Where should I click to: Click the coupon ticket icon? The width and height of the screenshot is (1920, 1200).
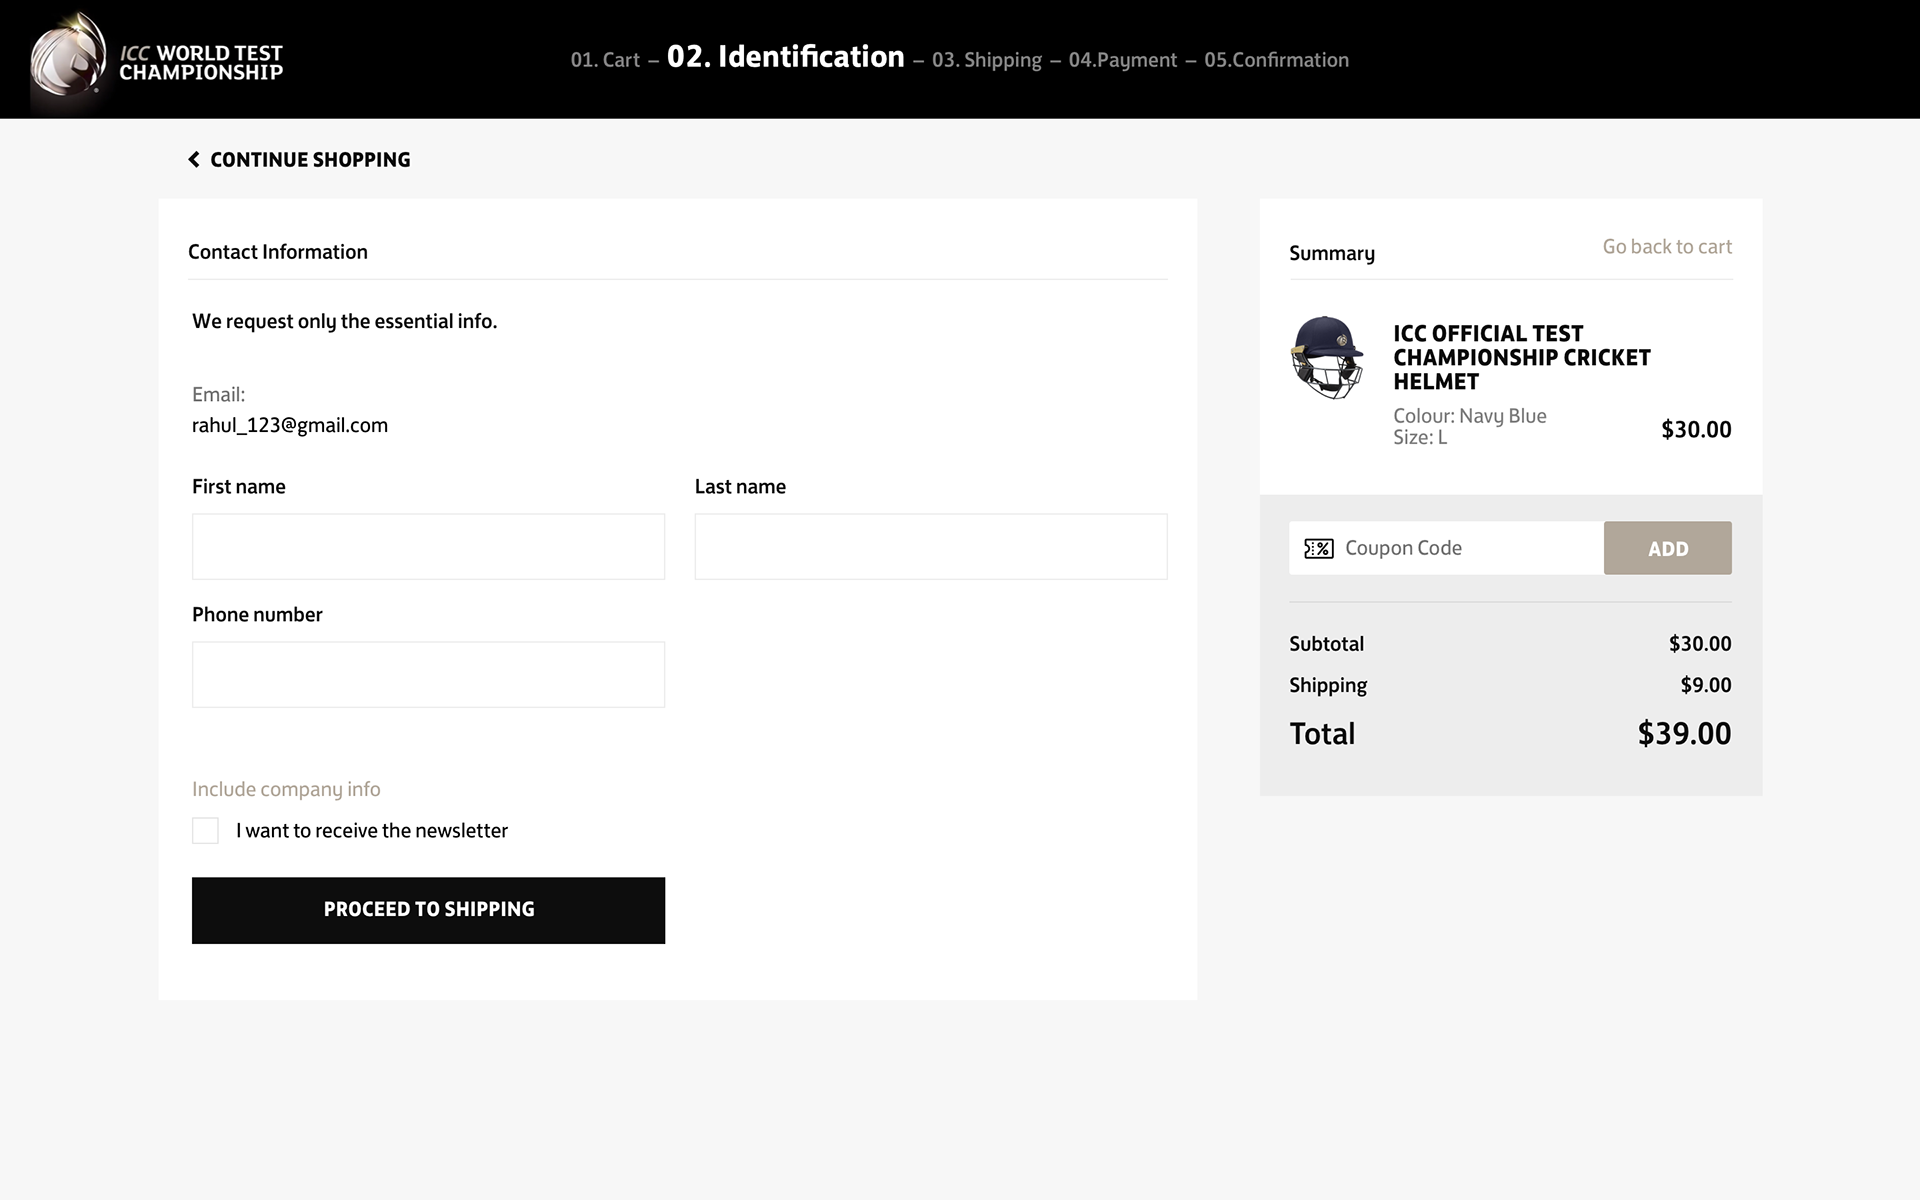tap(1318, 548)
